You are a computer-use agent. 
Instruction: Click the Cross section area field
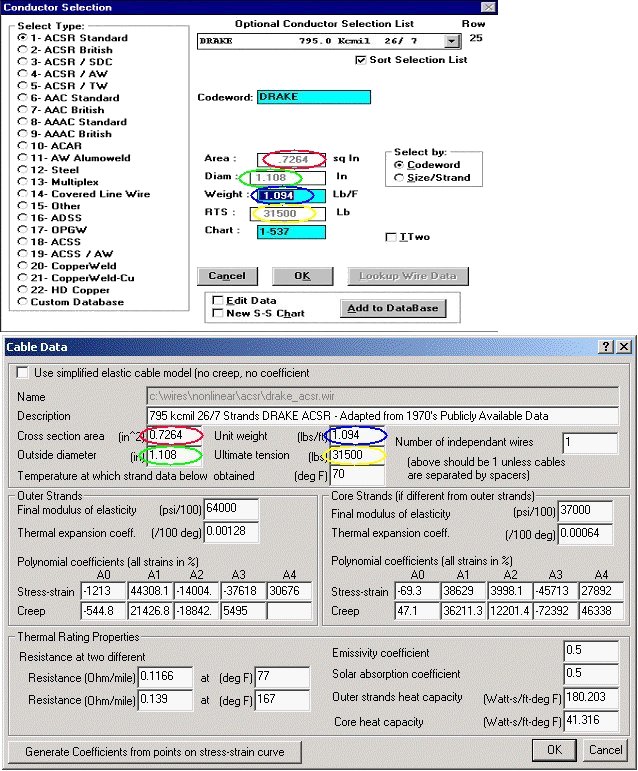(174, 436)
